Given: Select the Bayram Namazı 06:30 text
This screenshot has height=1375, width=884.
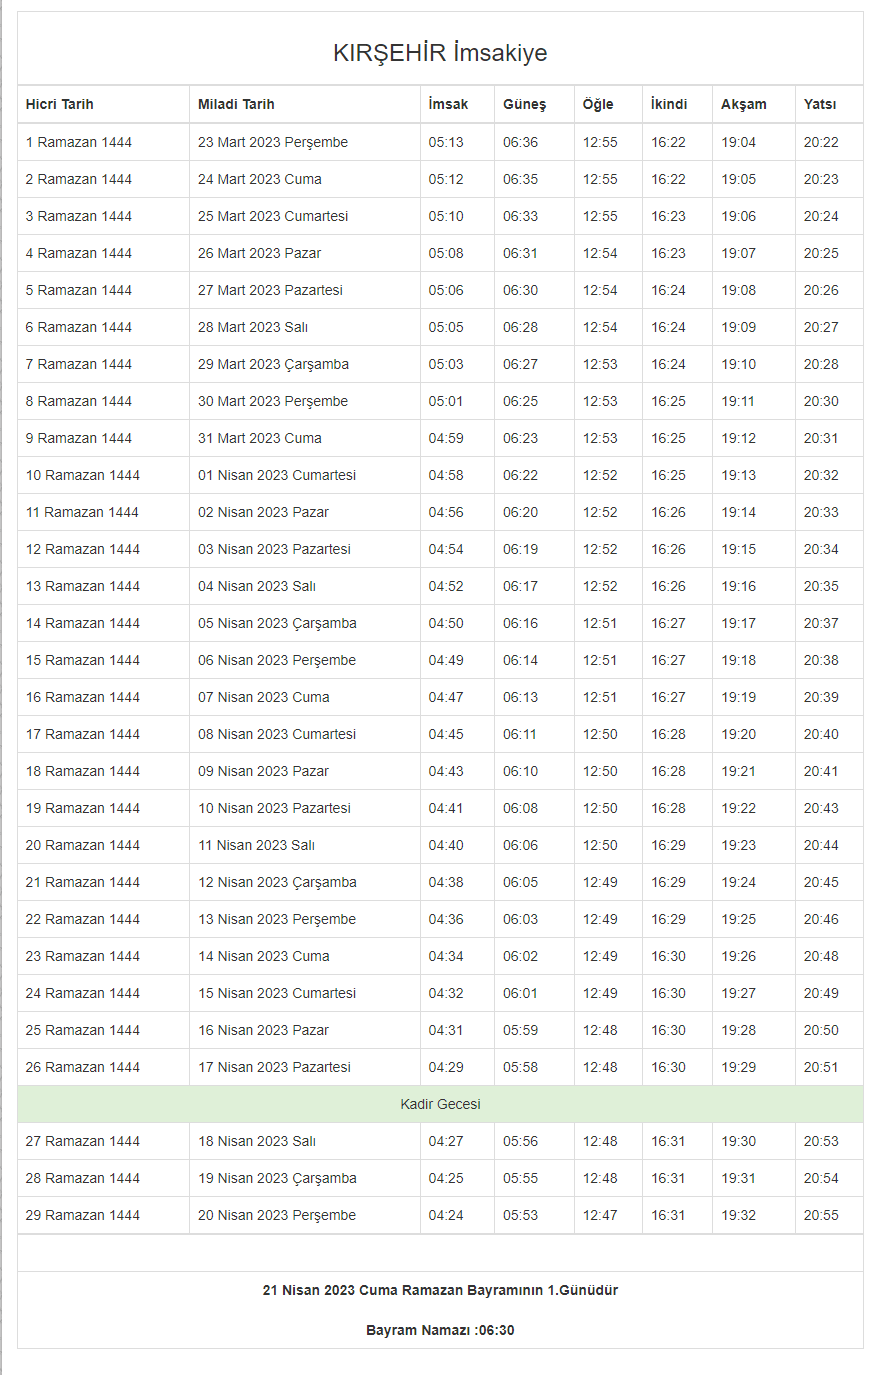Looking at the screenshot, I should [440, 1330].
